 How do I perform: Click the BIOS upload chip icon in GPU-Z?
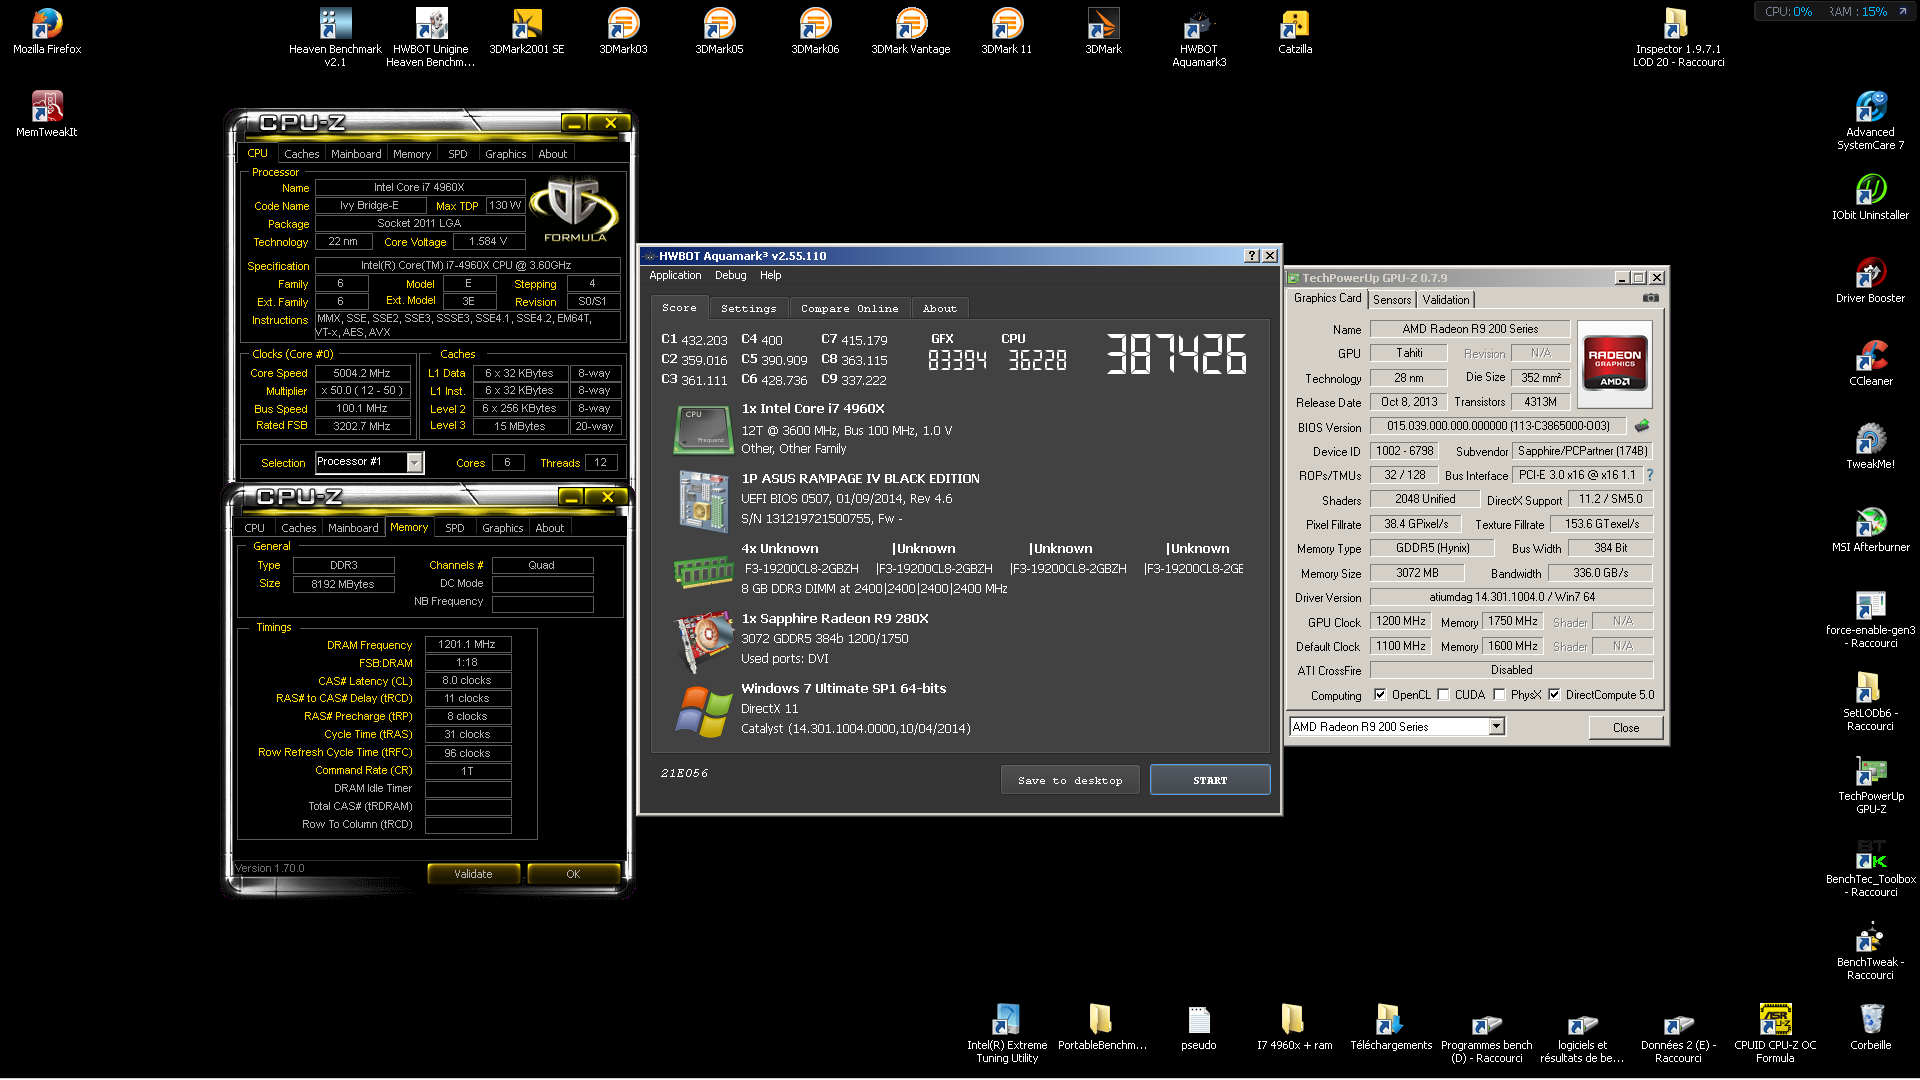1642,426
